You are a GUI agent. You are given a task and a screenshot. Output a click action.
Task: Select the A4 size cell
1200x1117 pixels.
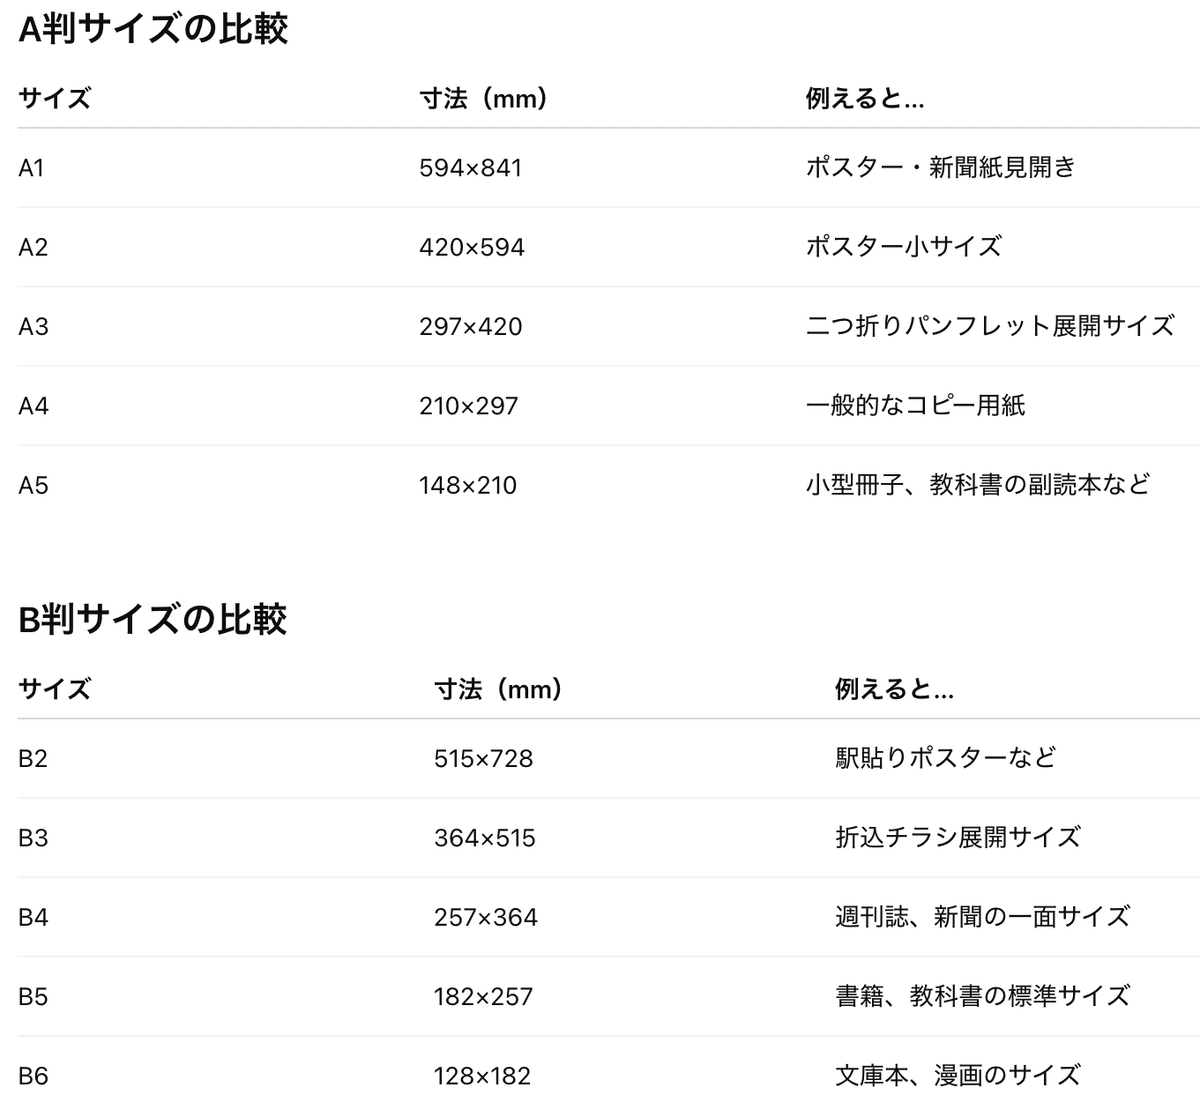coord(33,406)
